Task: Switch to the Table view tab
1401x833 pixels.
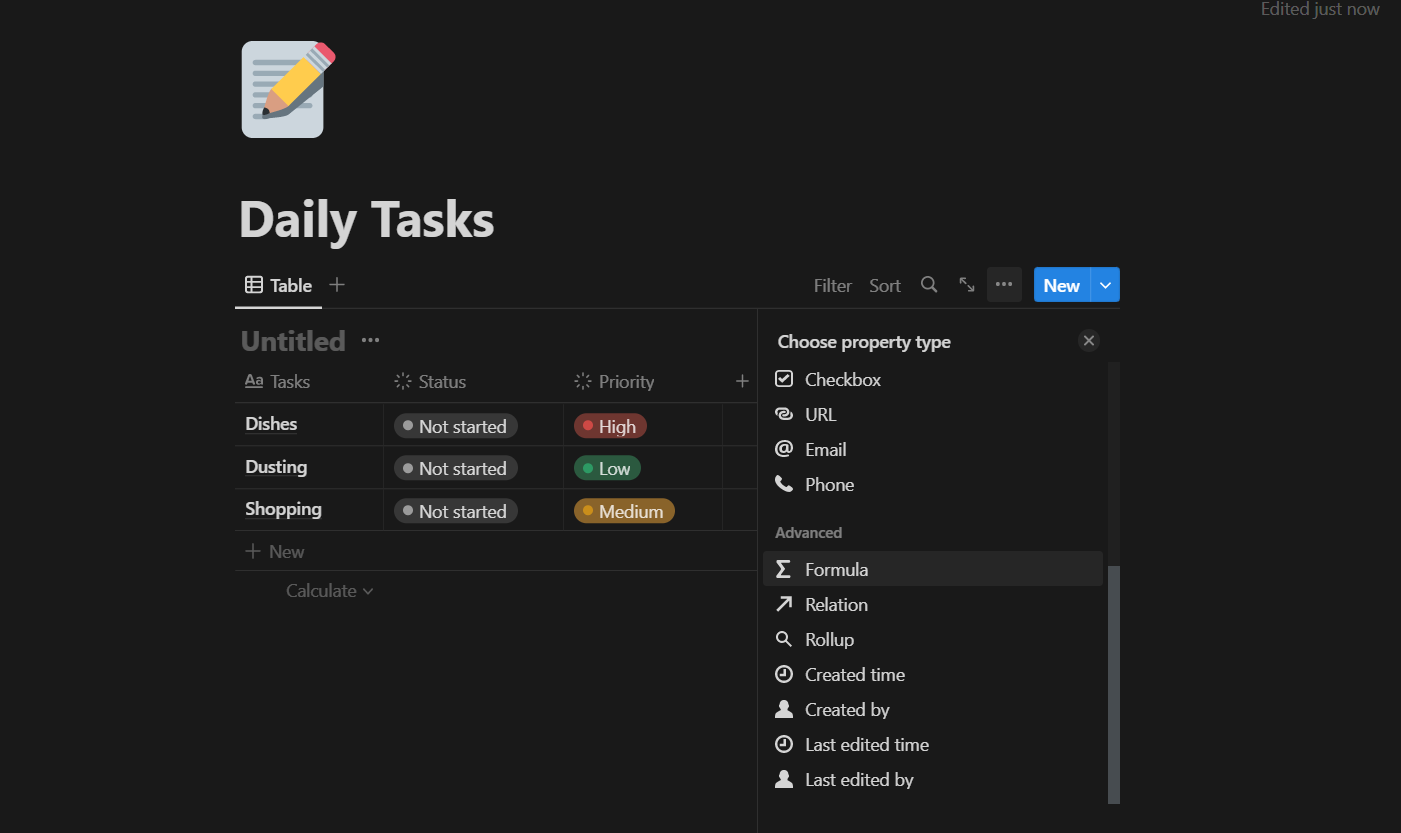Action: click(278, 284)
